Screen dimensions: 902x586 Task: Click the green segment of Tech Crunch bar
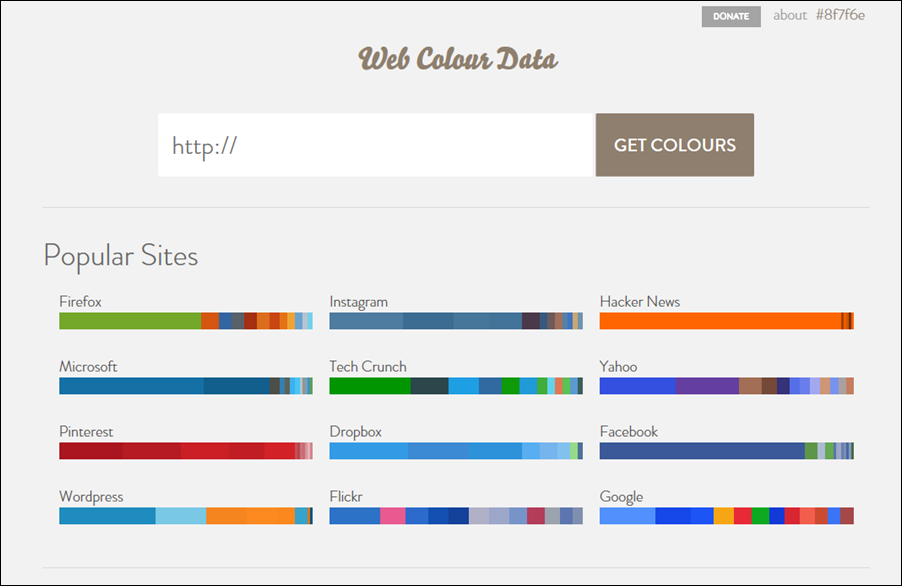pyautogui.click(x=370, y=386)
